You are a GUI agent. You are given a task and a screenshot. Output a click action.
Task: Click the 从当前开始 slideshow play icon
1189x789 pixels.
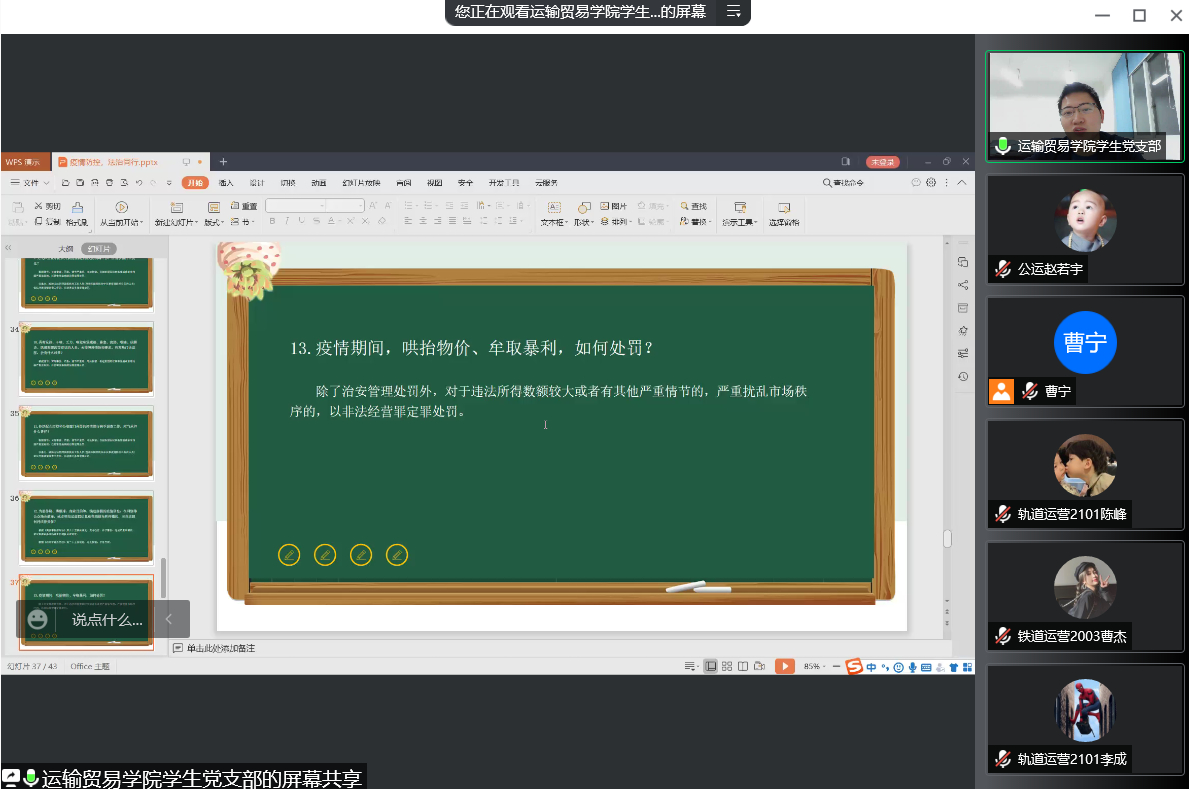121,207
